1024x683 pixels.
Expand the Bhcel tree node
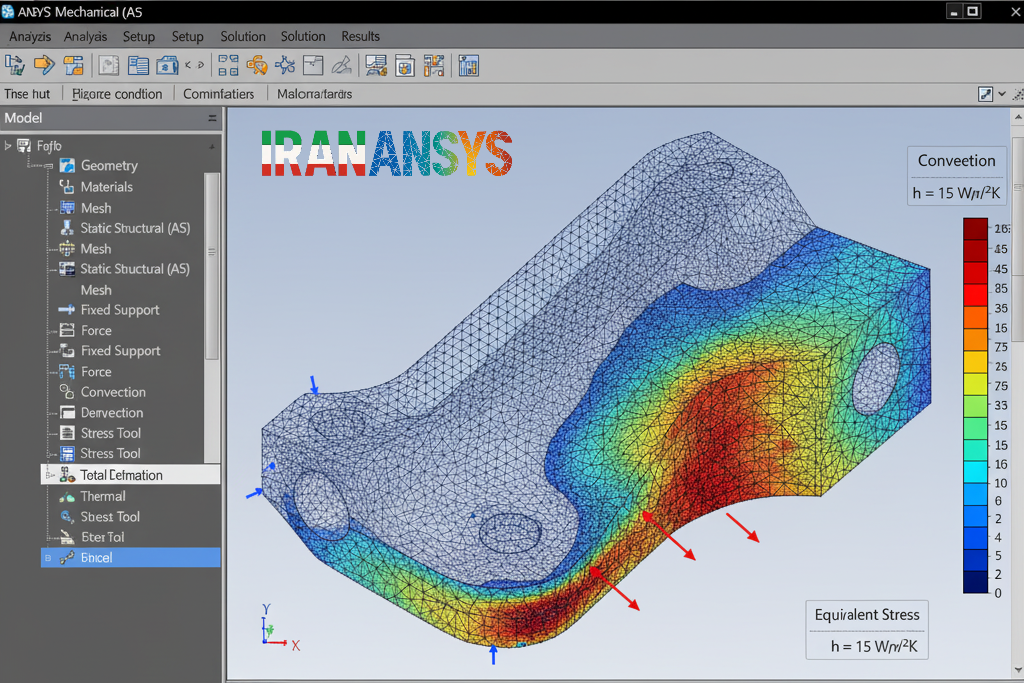coord(48,558)
